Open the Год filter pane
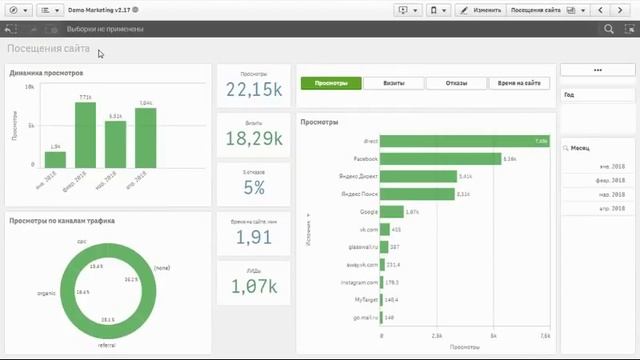The width and height of the screenshot is (640, 360). point(598,95)
